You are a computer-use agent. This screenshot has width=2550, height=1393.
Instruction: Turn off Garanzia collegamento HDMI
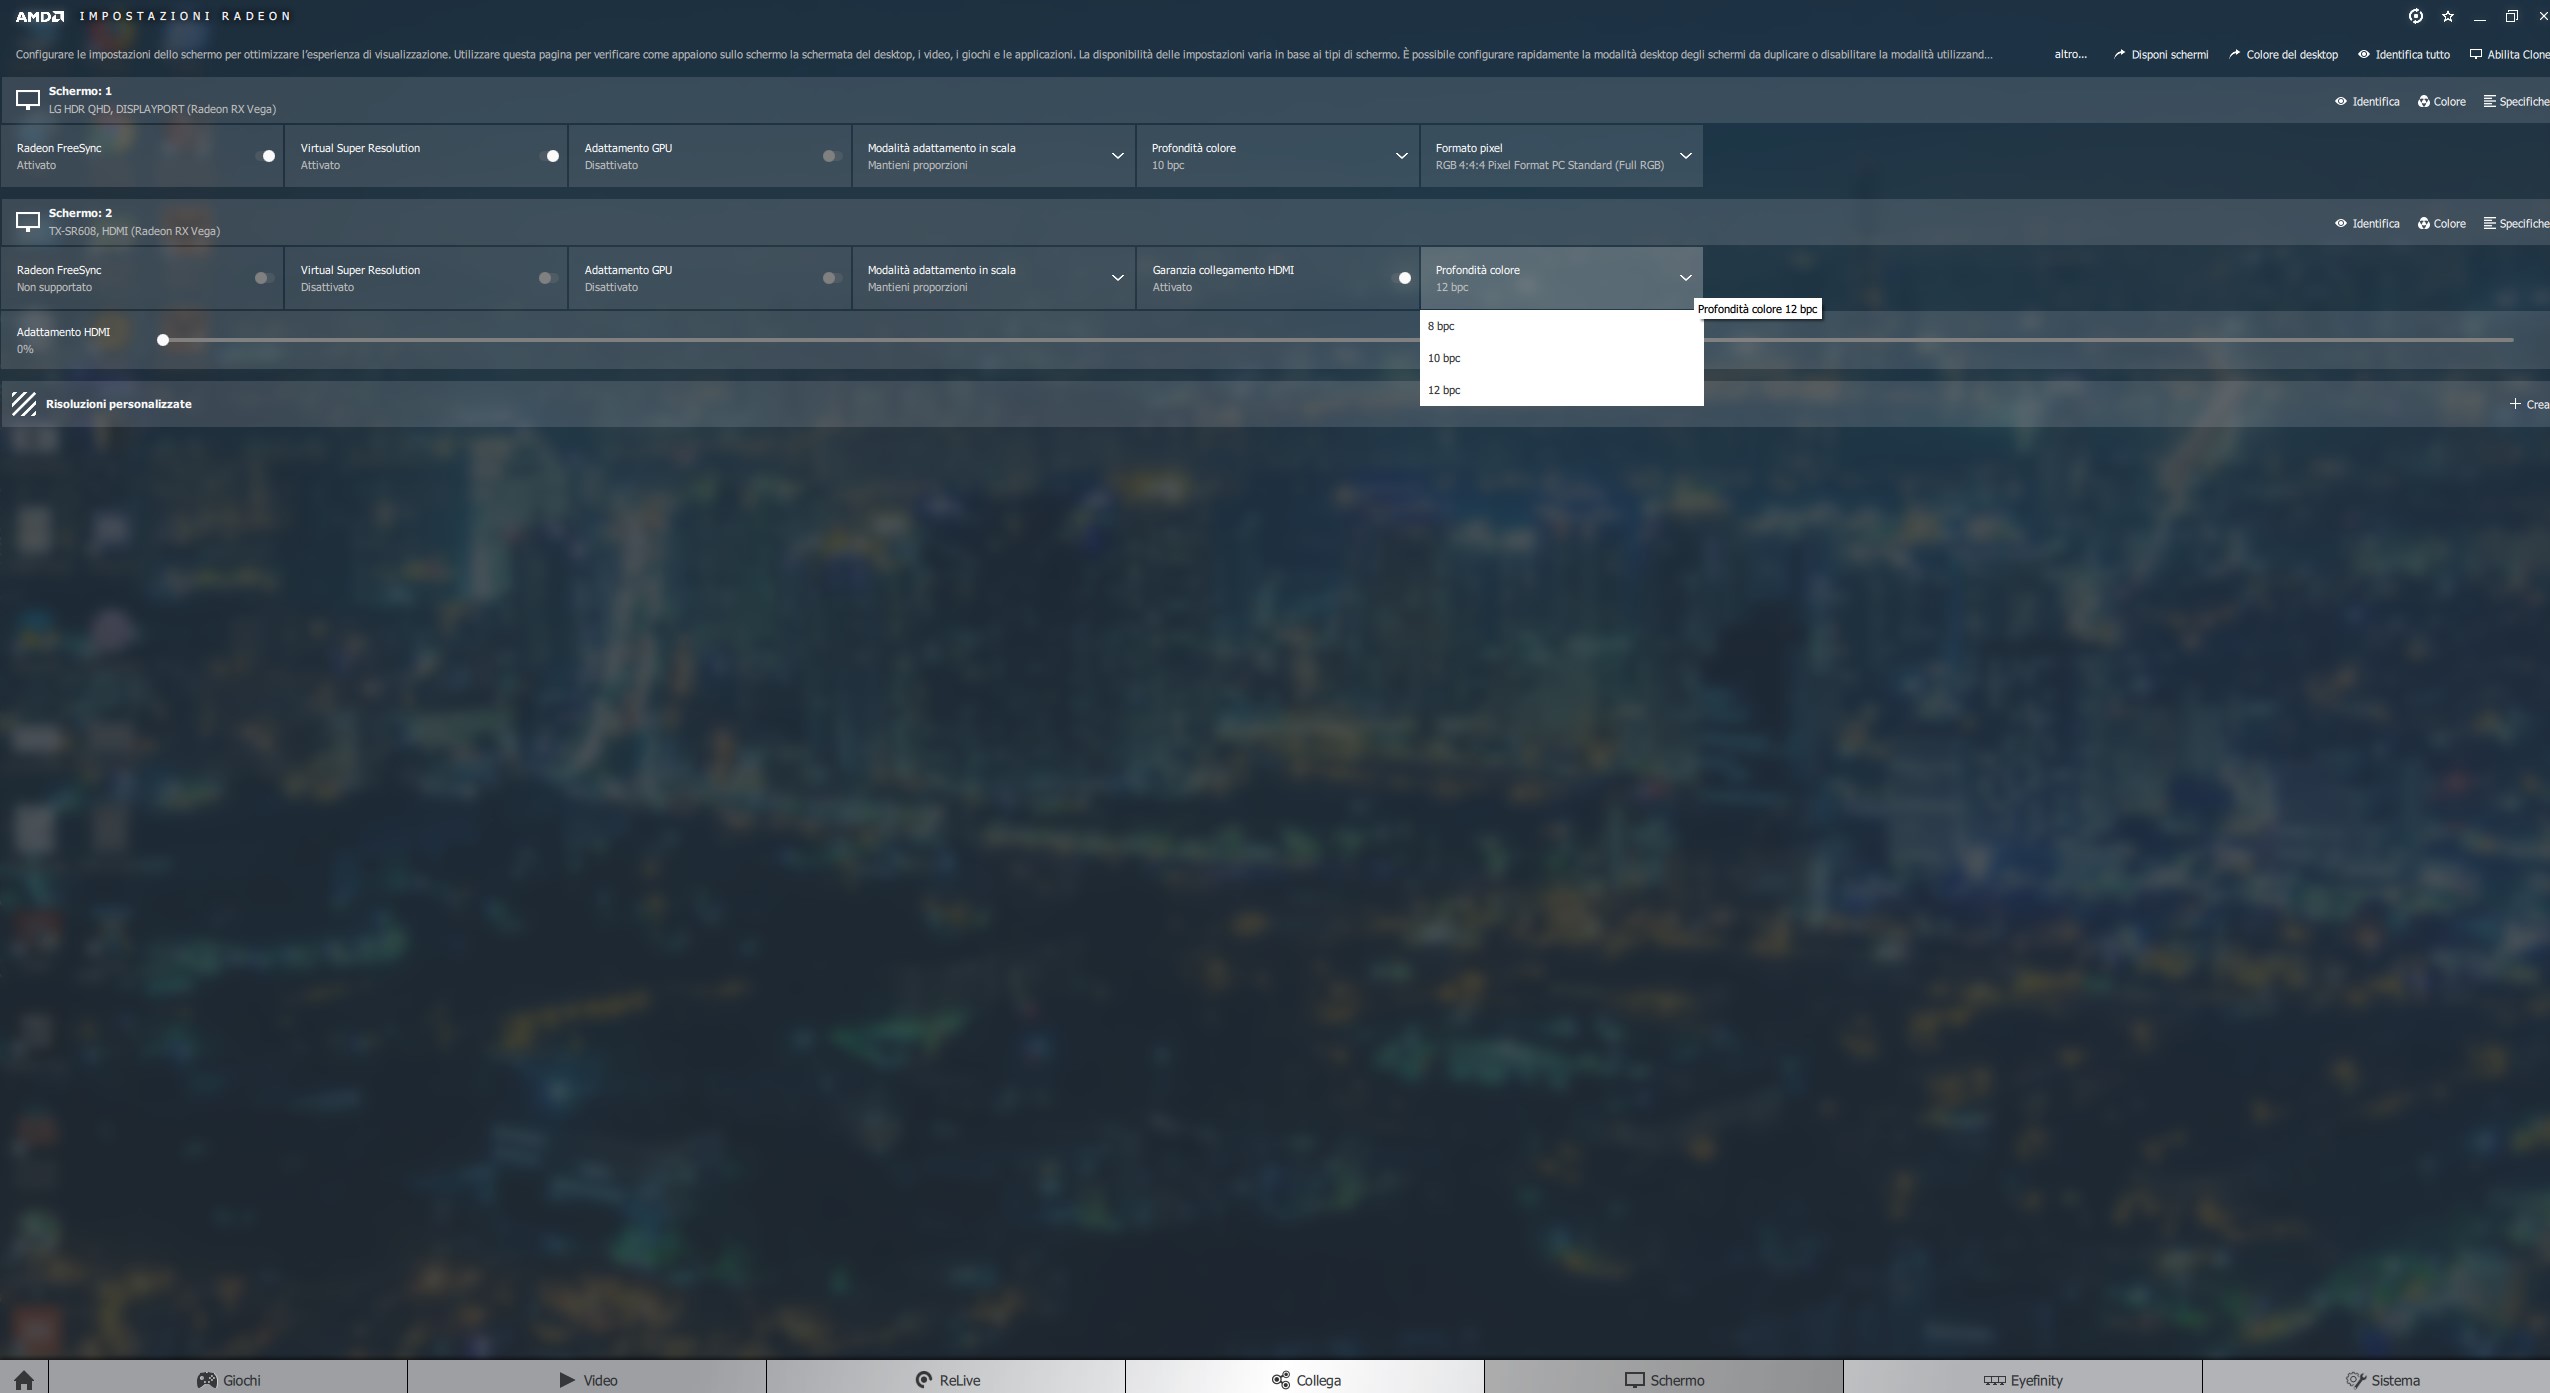pos(1402,278)
